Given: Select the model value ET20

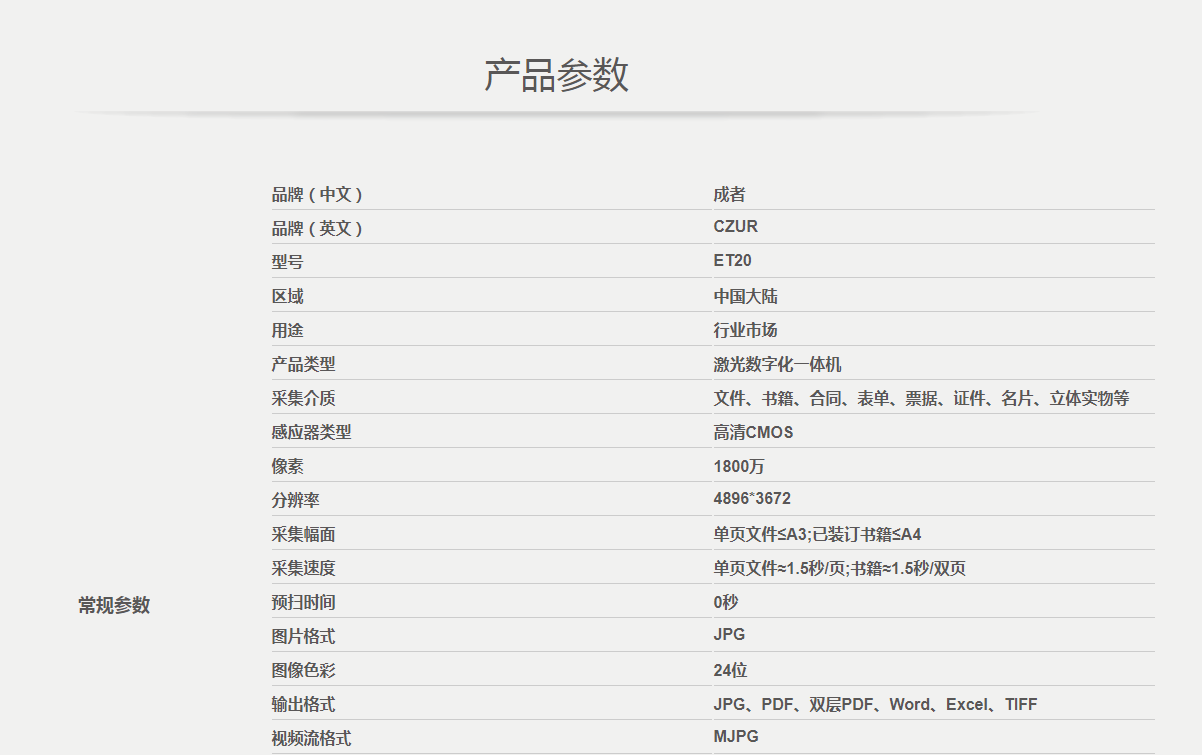Looking at the screenshot, I should (733, 261).
